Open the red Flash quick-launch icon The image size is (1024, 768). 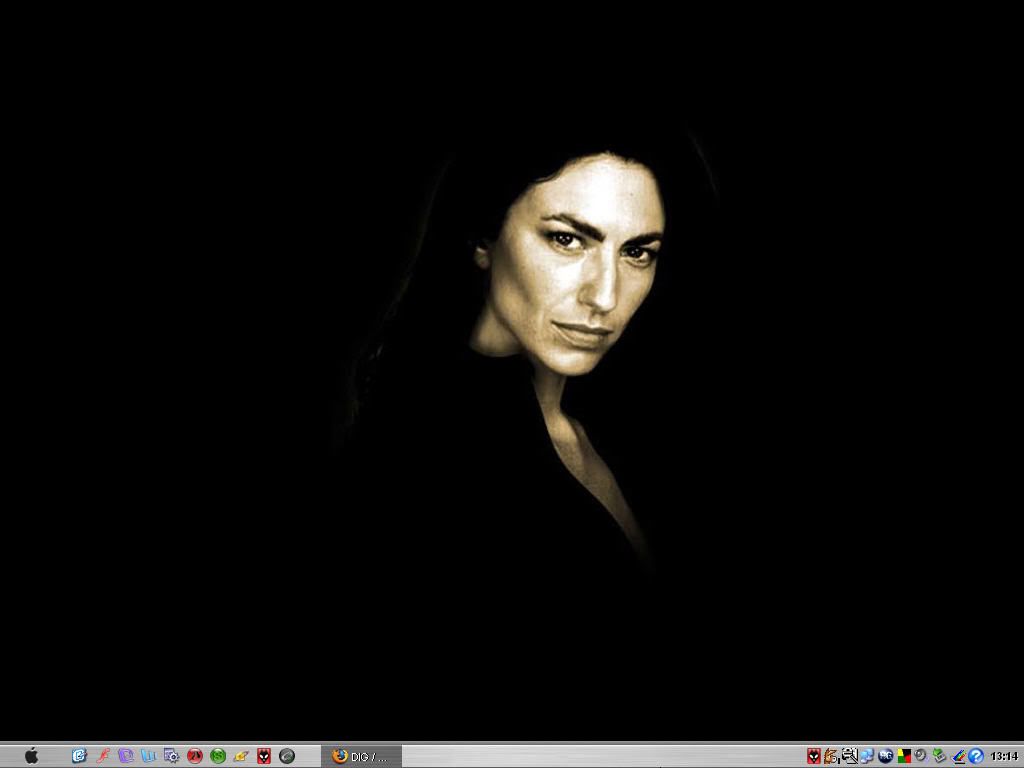(103, 756)
